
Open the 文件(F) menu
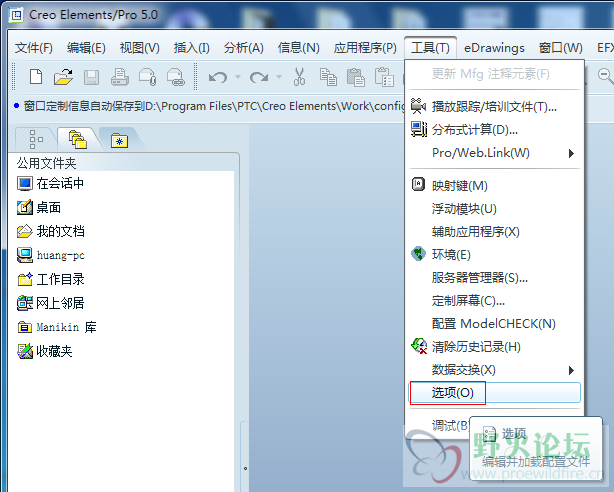click(34, 48)
